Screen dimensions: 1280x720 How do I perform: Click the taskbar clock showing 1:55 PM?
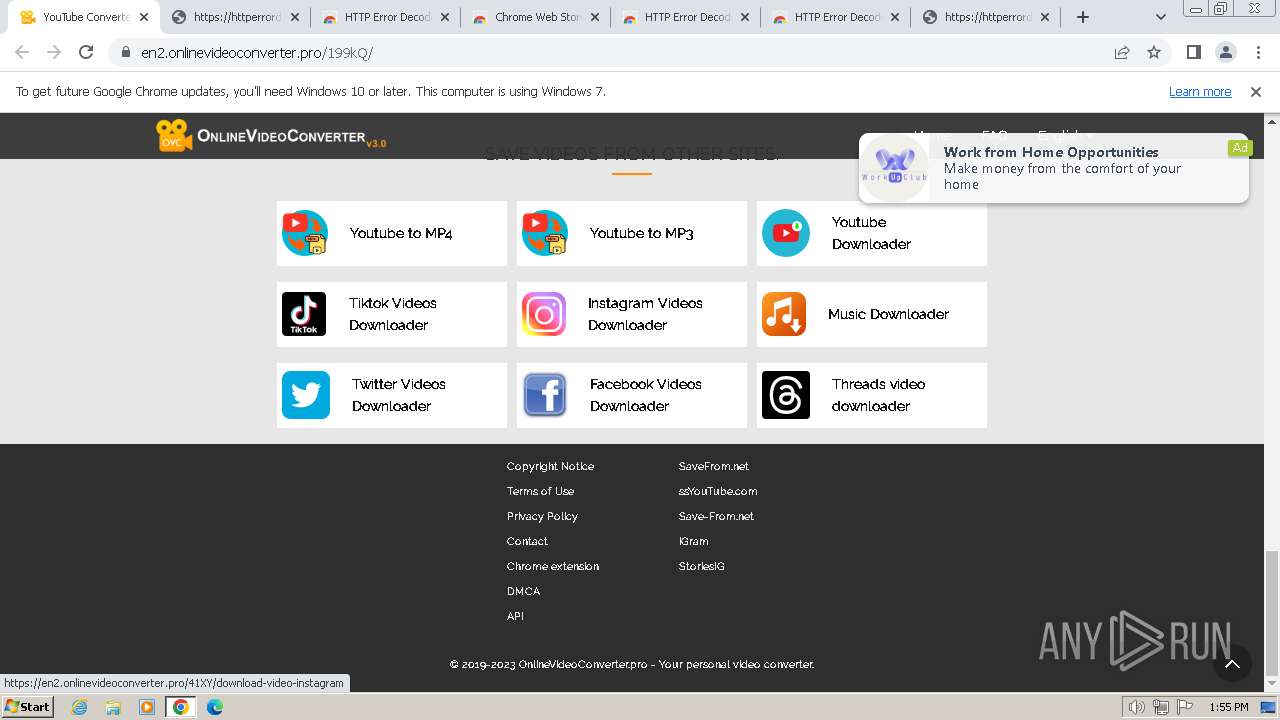1228,707
